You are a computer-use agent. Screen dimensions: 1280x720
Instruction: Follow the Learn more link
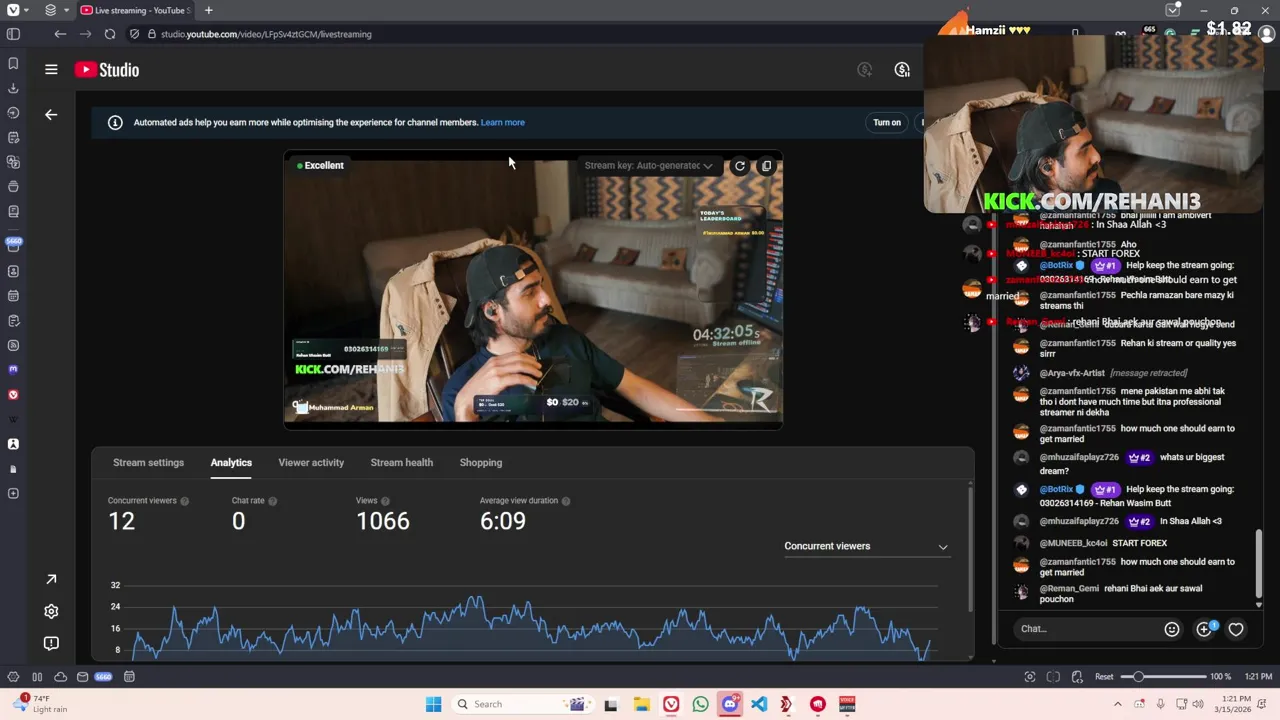pyautogui.click(x=503, y=122)
